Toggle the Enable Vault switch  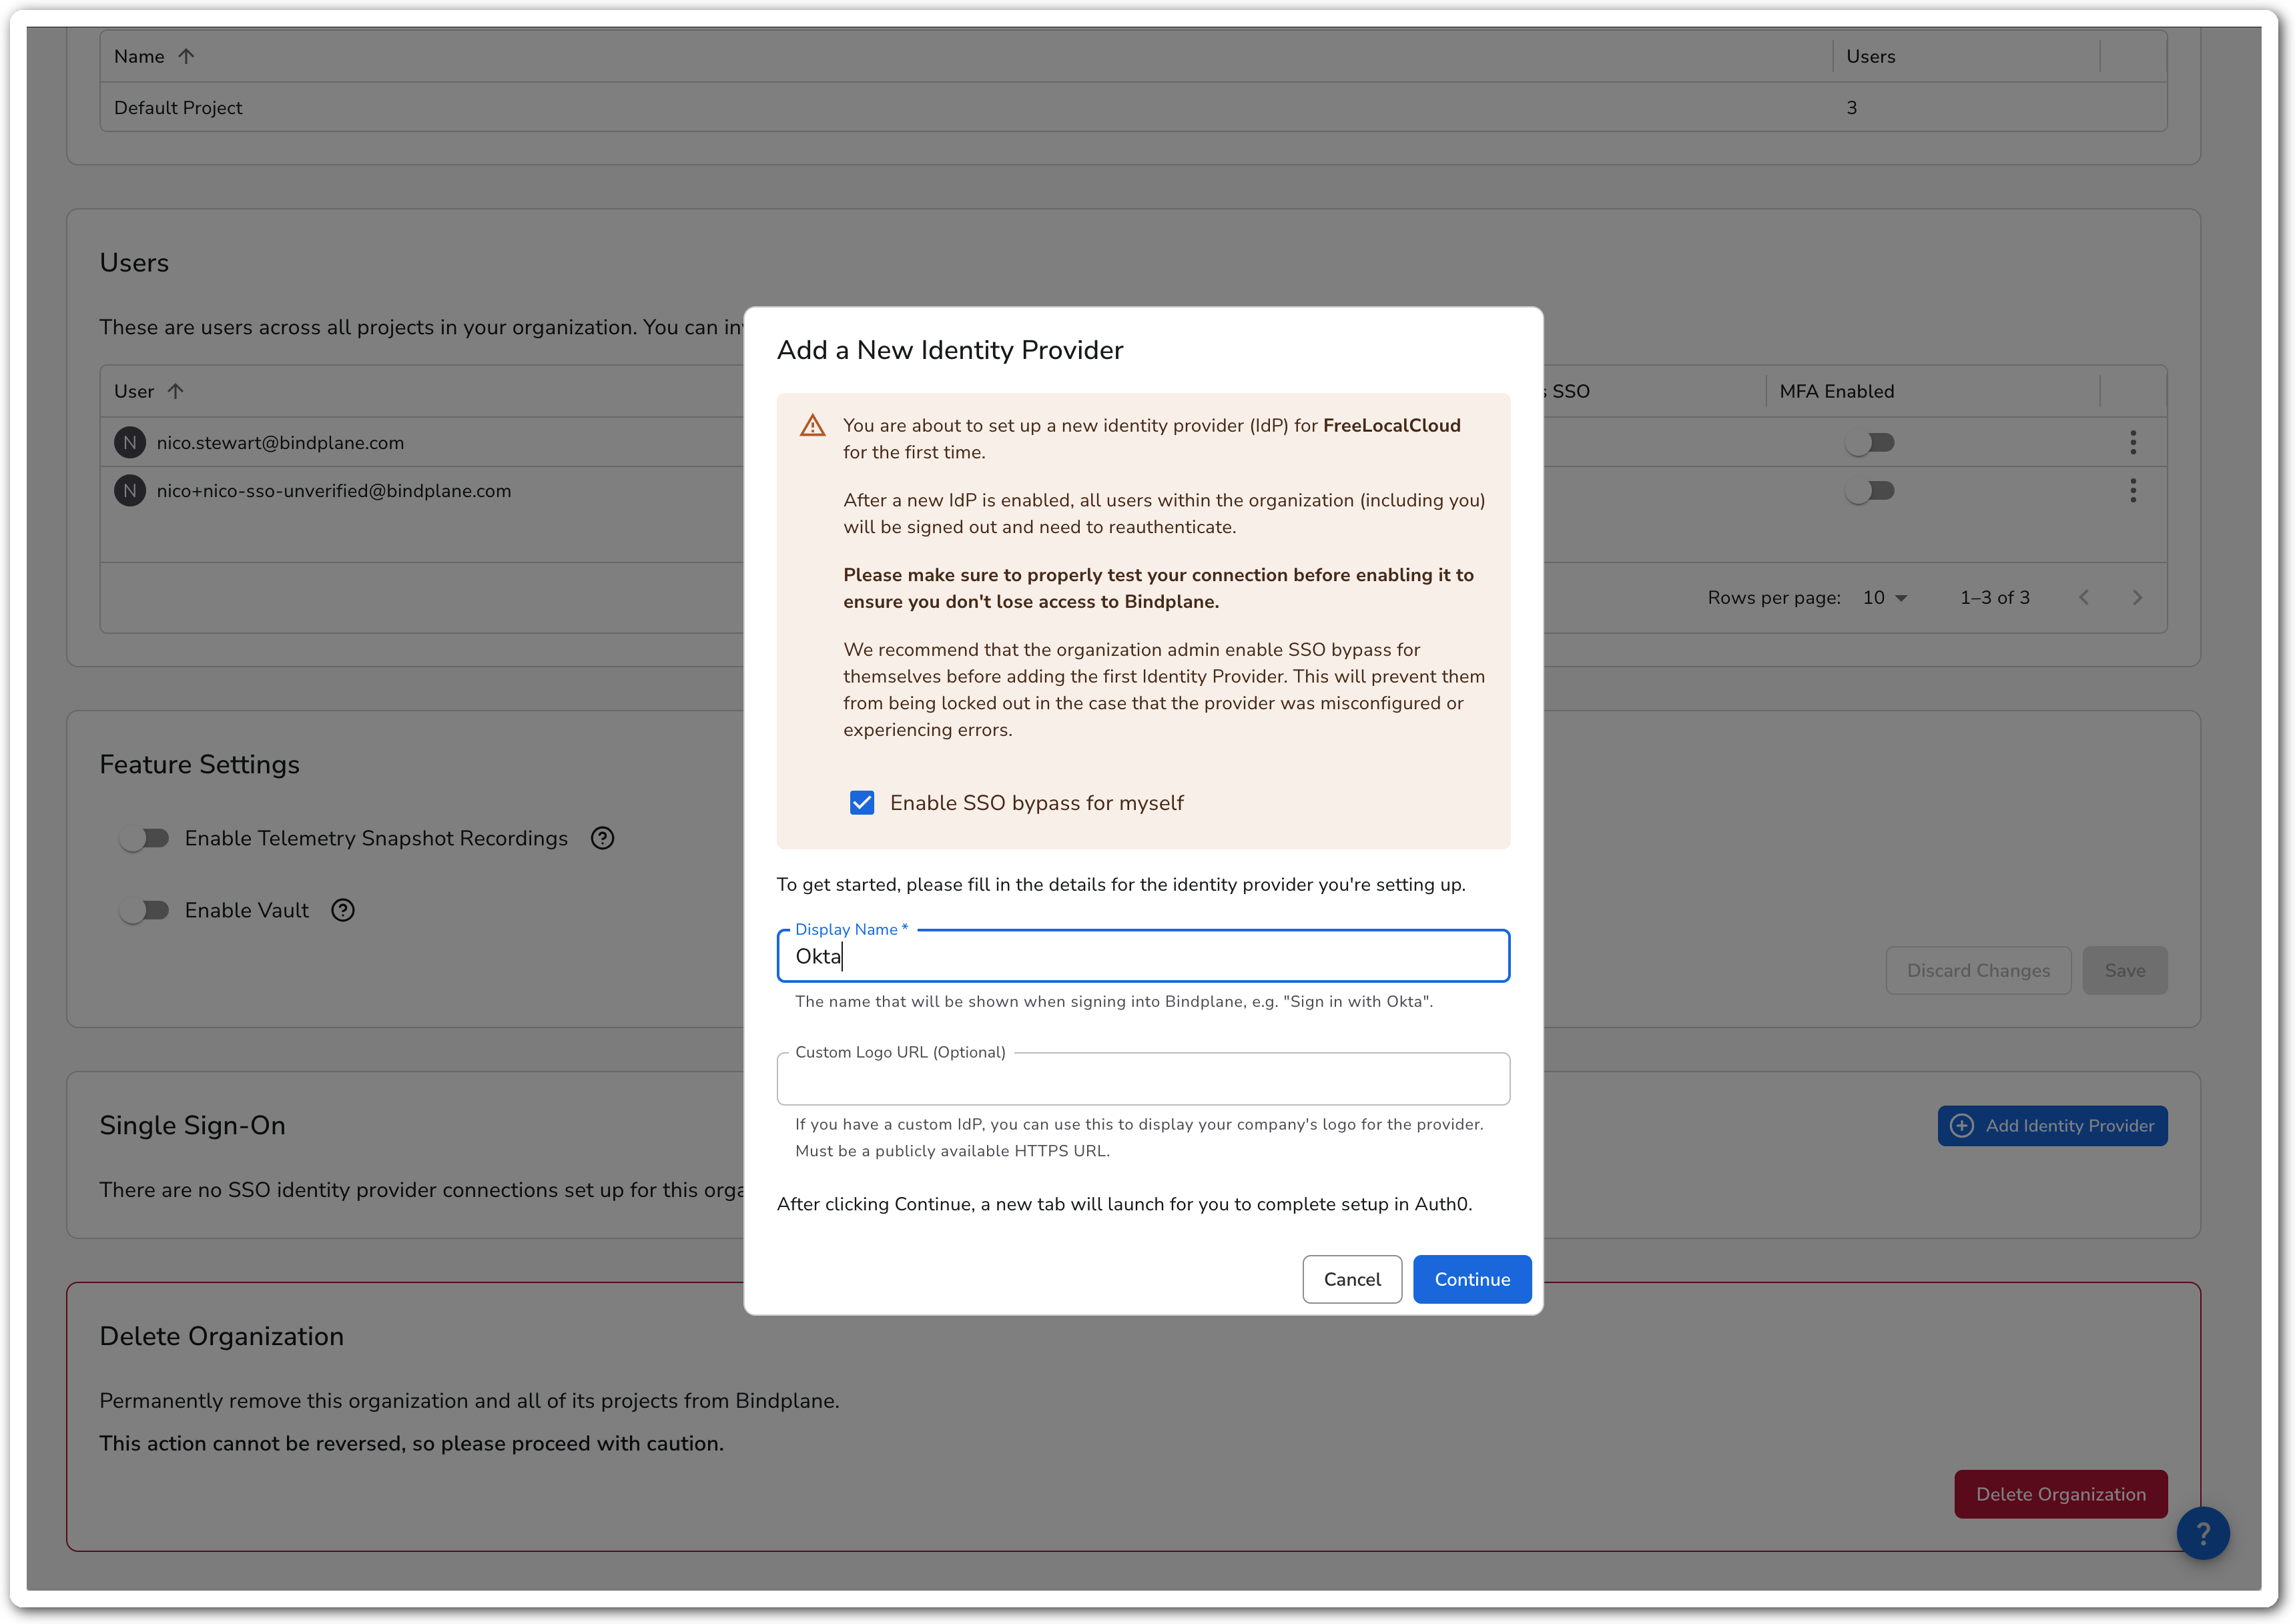pos(145,910)
